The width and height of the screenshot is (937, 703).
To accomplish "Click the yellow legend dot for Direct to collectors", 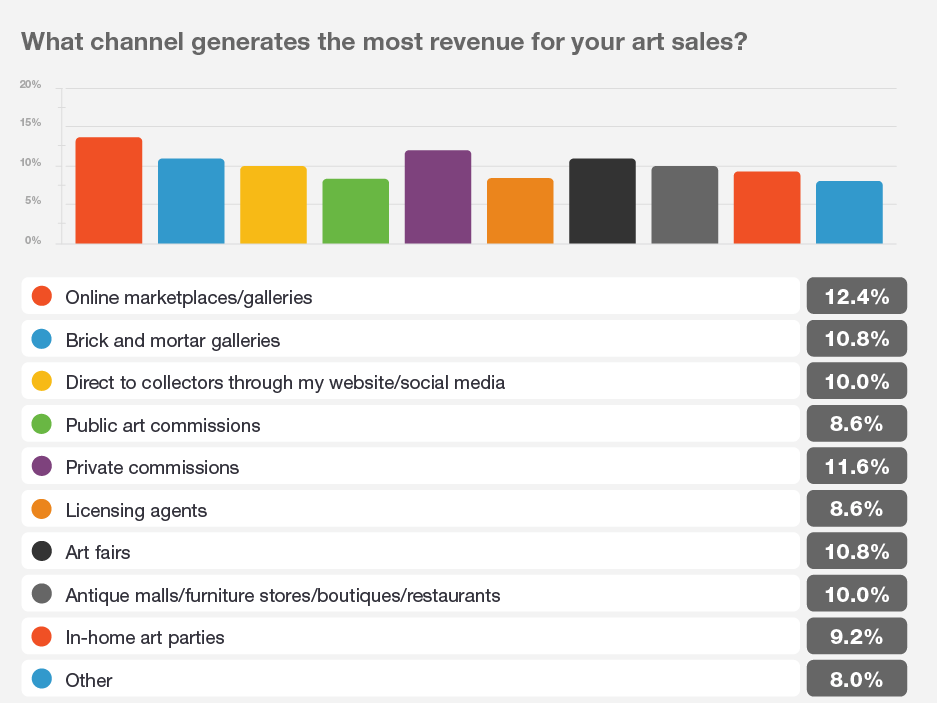I will [42, 382].
